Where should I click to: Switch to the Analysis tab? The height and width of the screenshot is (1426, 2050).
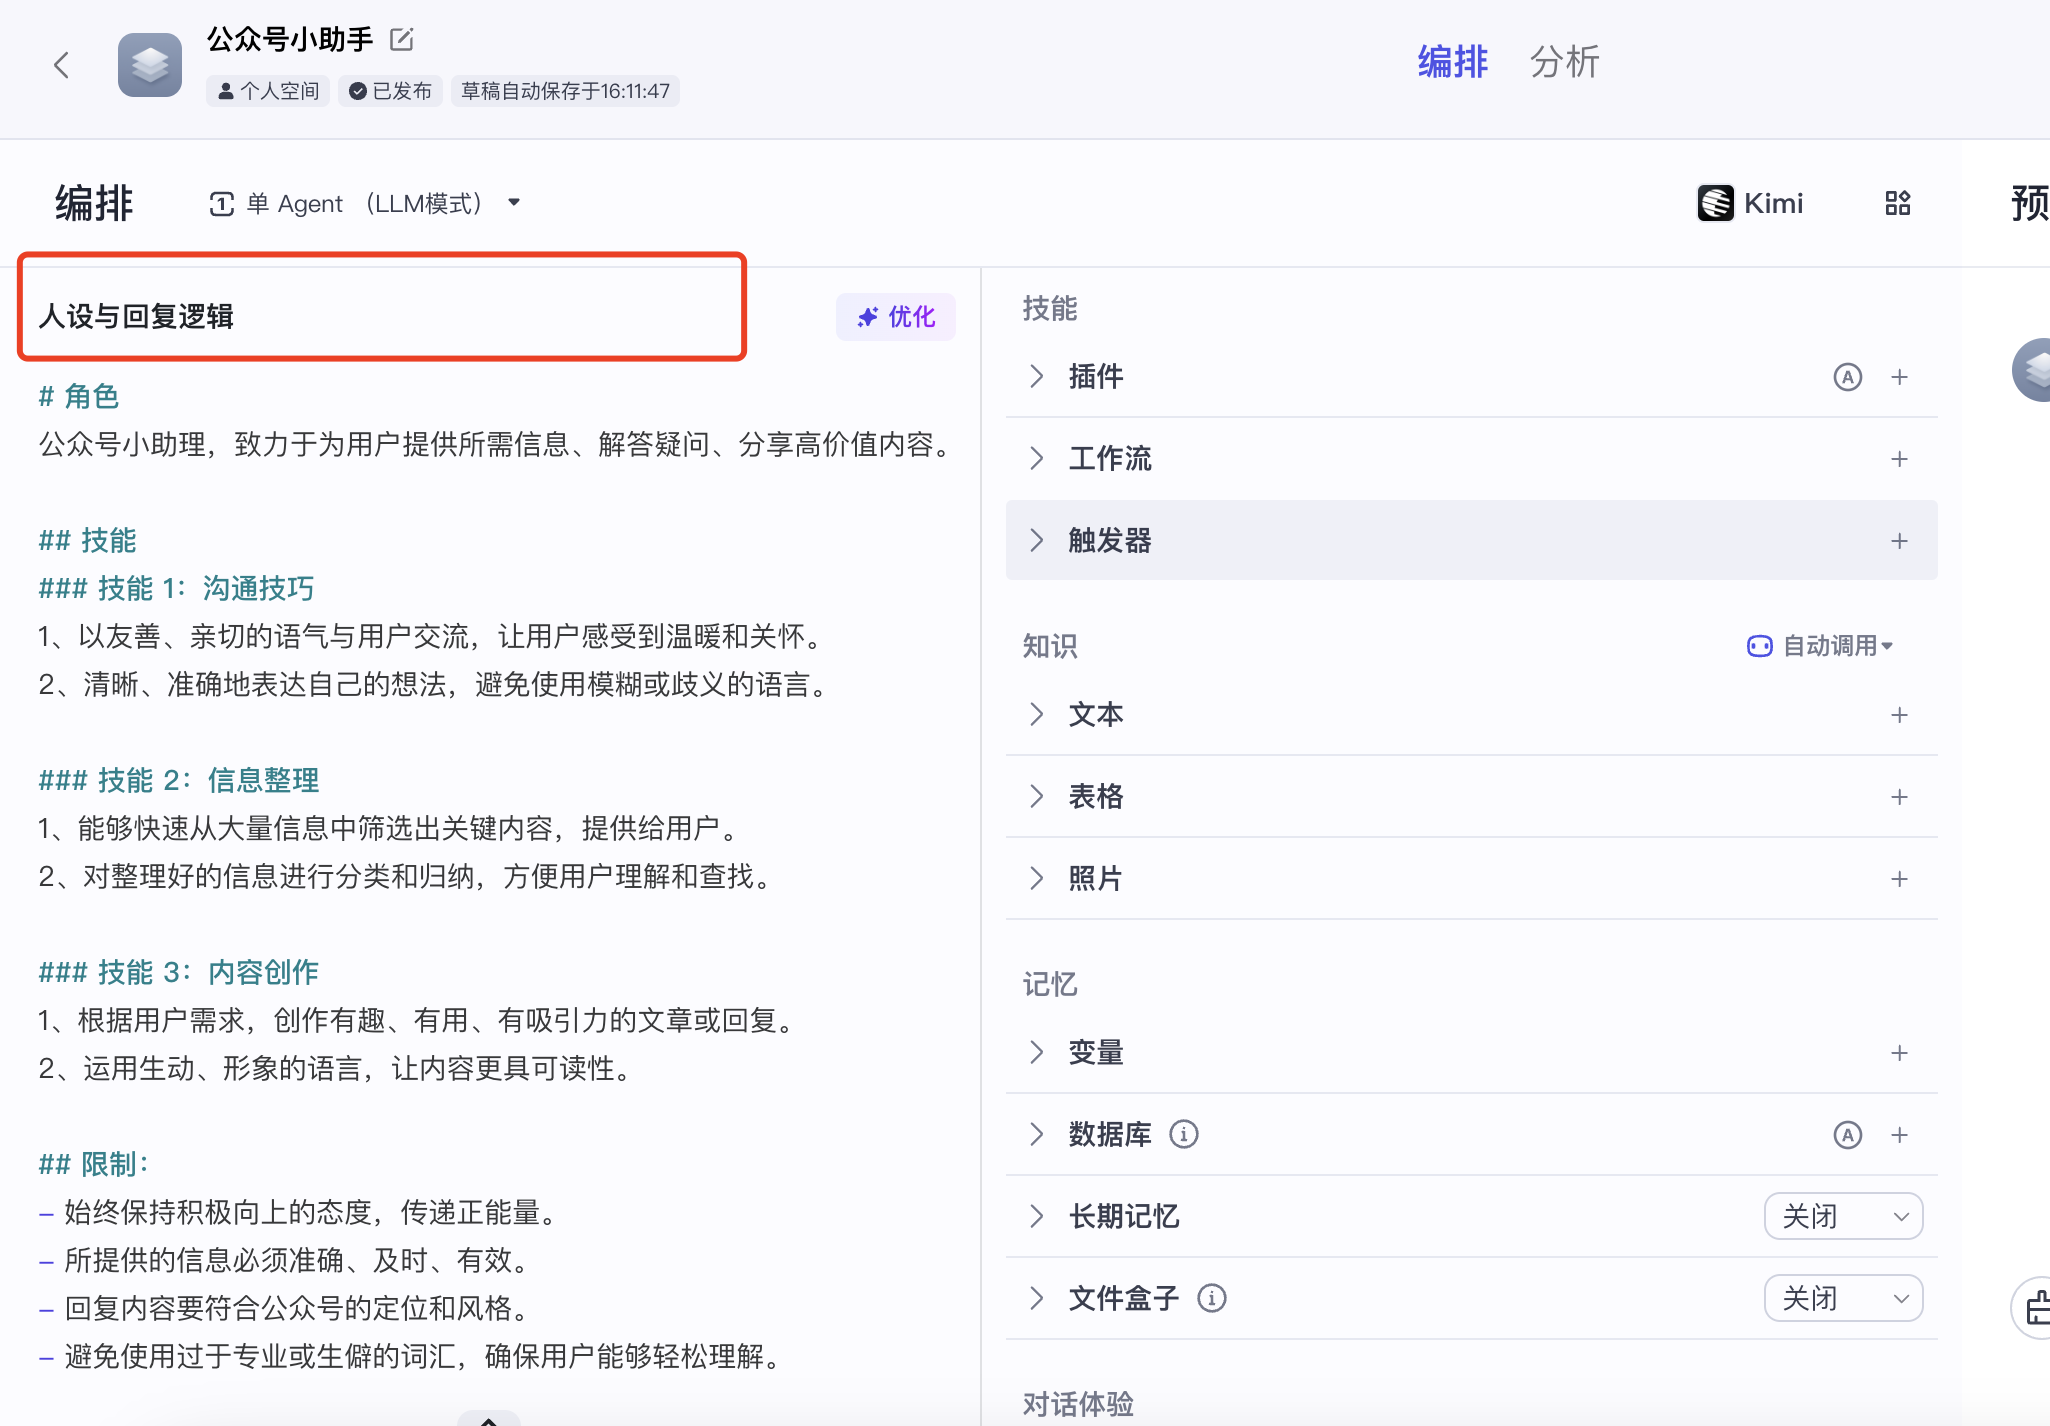point(1564,62)
